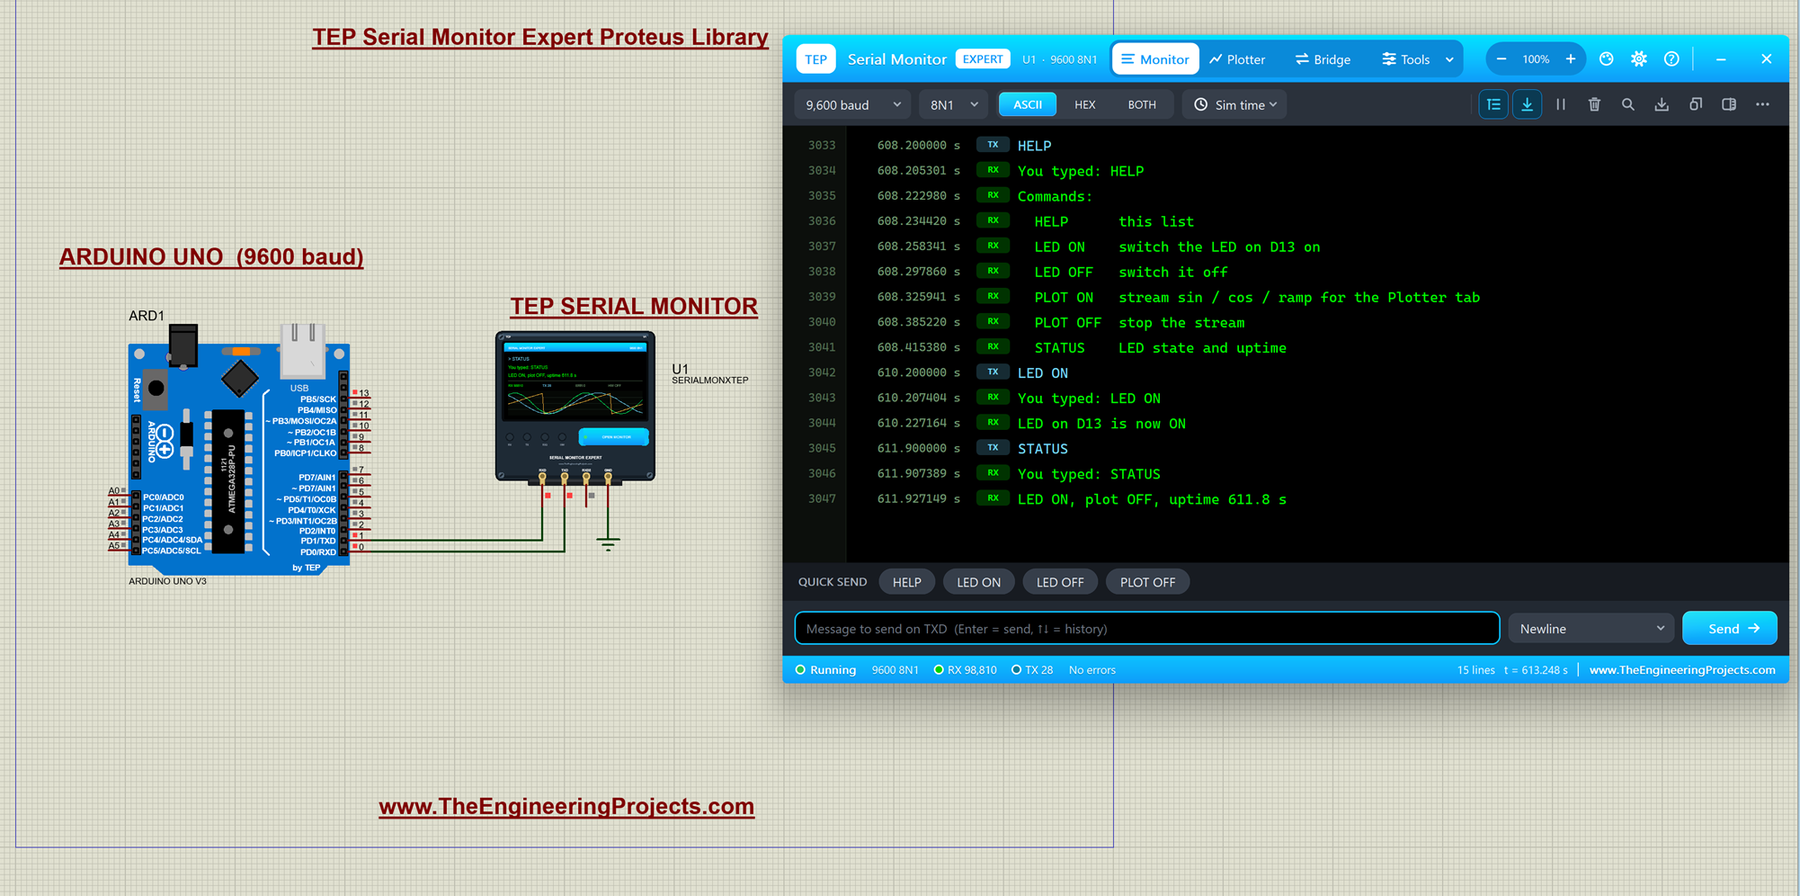The width and height of the screenshot is (1800, 896).
Task: Toggle the side panel icon
Action: (x=1729, y=104)
